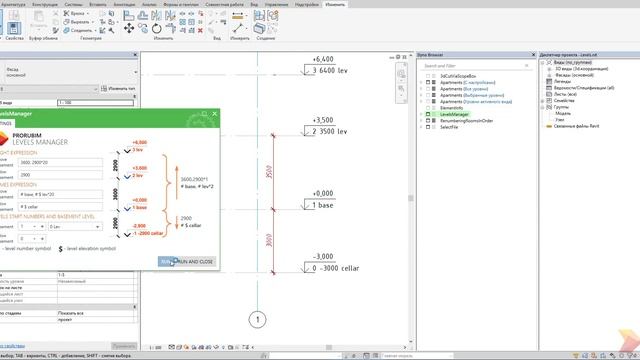
Task: Select the Copy tool next to Move
Action: click(x=143, y=28)
